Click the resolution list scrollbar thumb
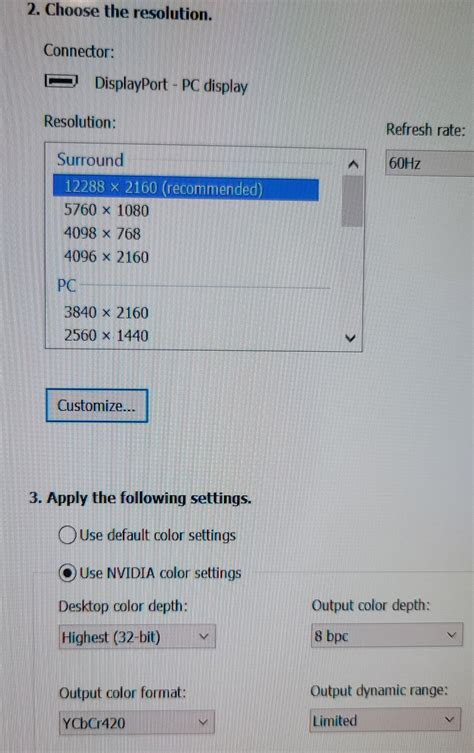 (x=352, y=201)
